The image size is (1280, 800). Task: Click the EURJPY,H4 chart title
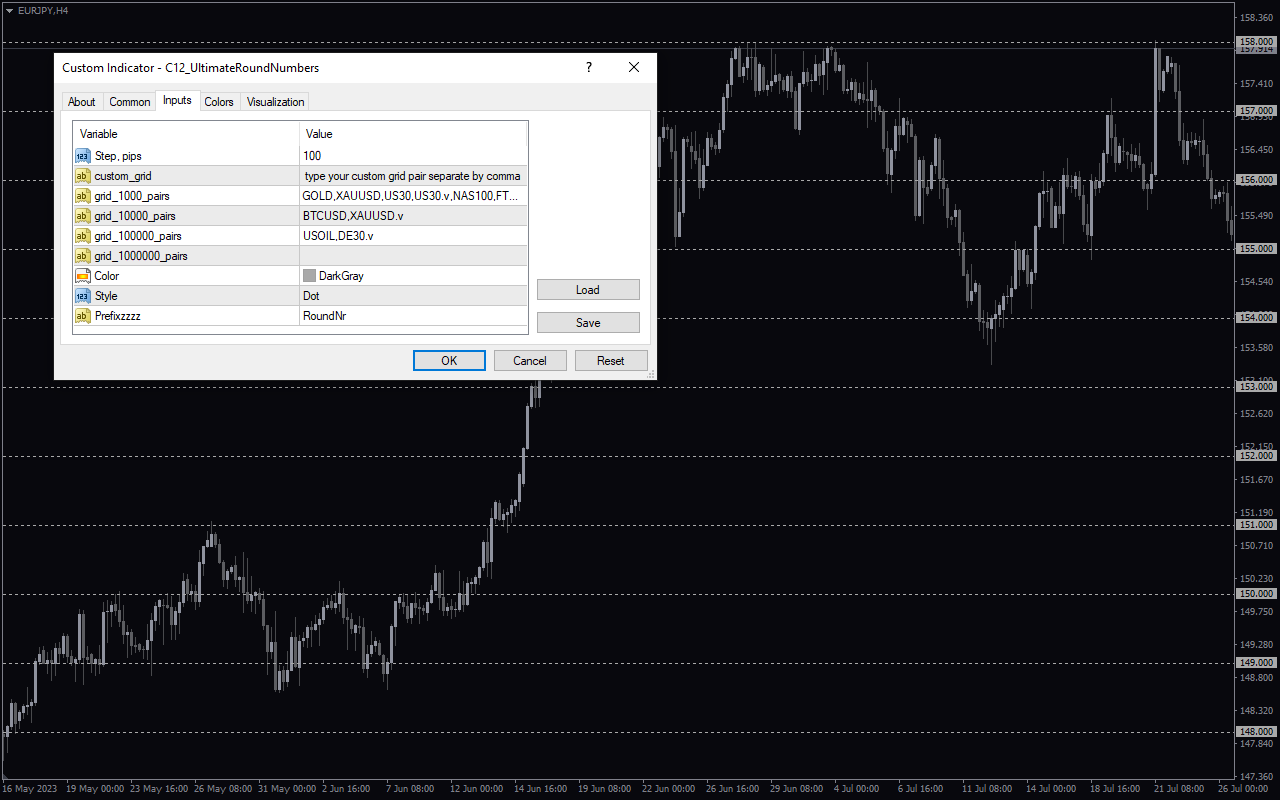(44, 10)
